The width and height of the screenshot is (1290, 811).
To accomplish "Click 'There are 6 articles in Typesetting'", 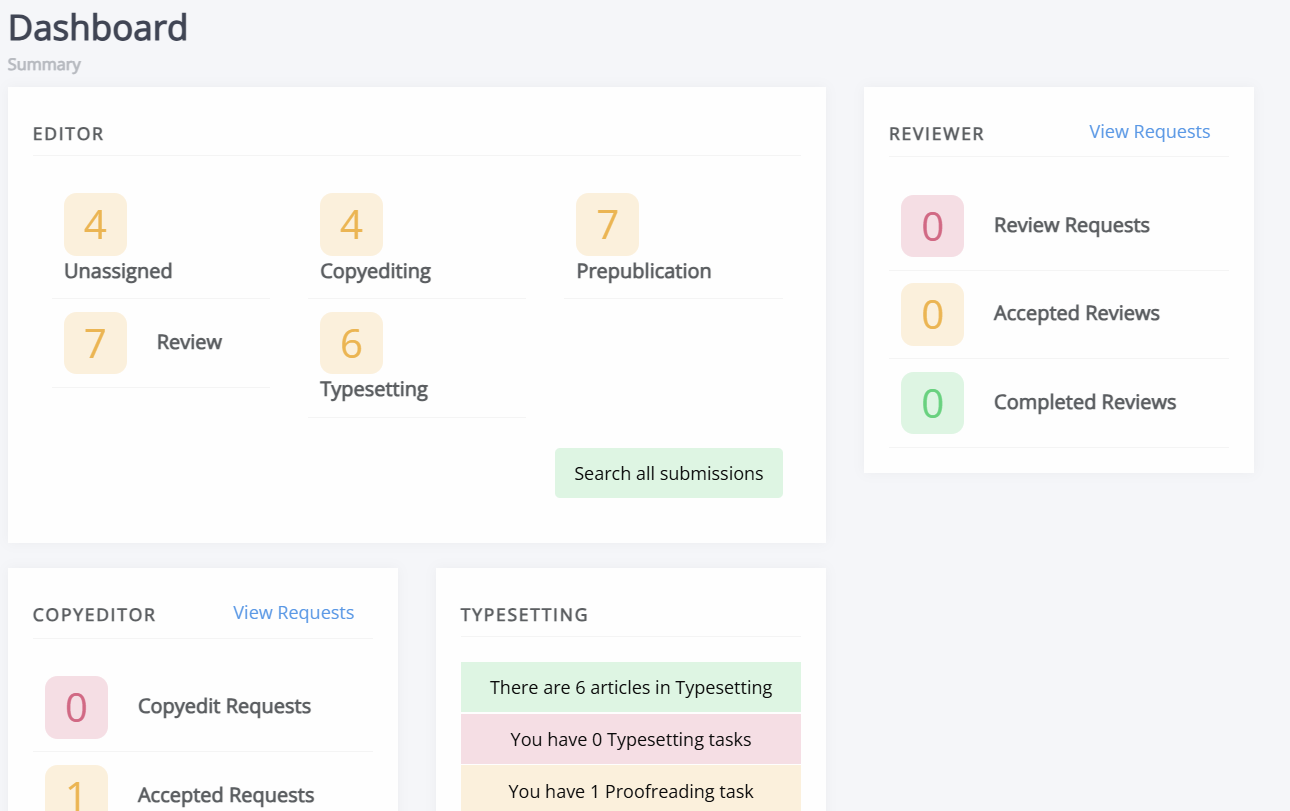I will 631,687.
